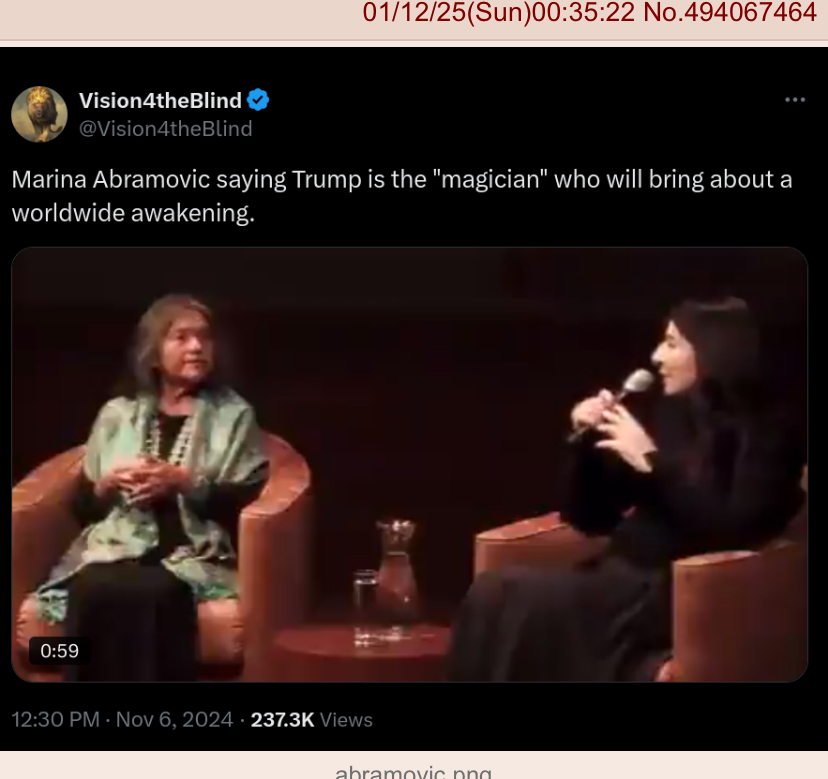The height and width of the screenshot is (779, 828).
Task: Click the blue verified checkmark badge
Action: point(258,100)
